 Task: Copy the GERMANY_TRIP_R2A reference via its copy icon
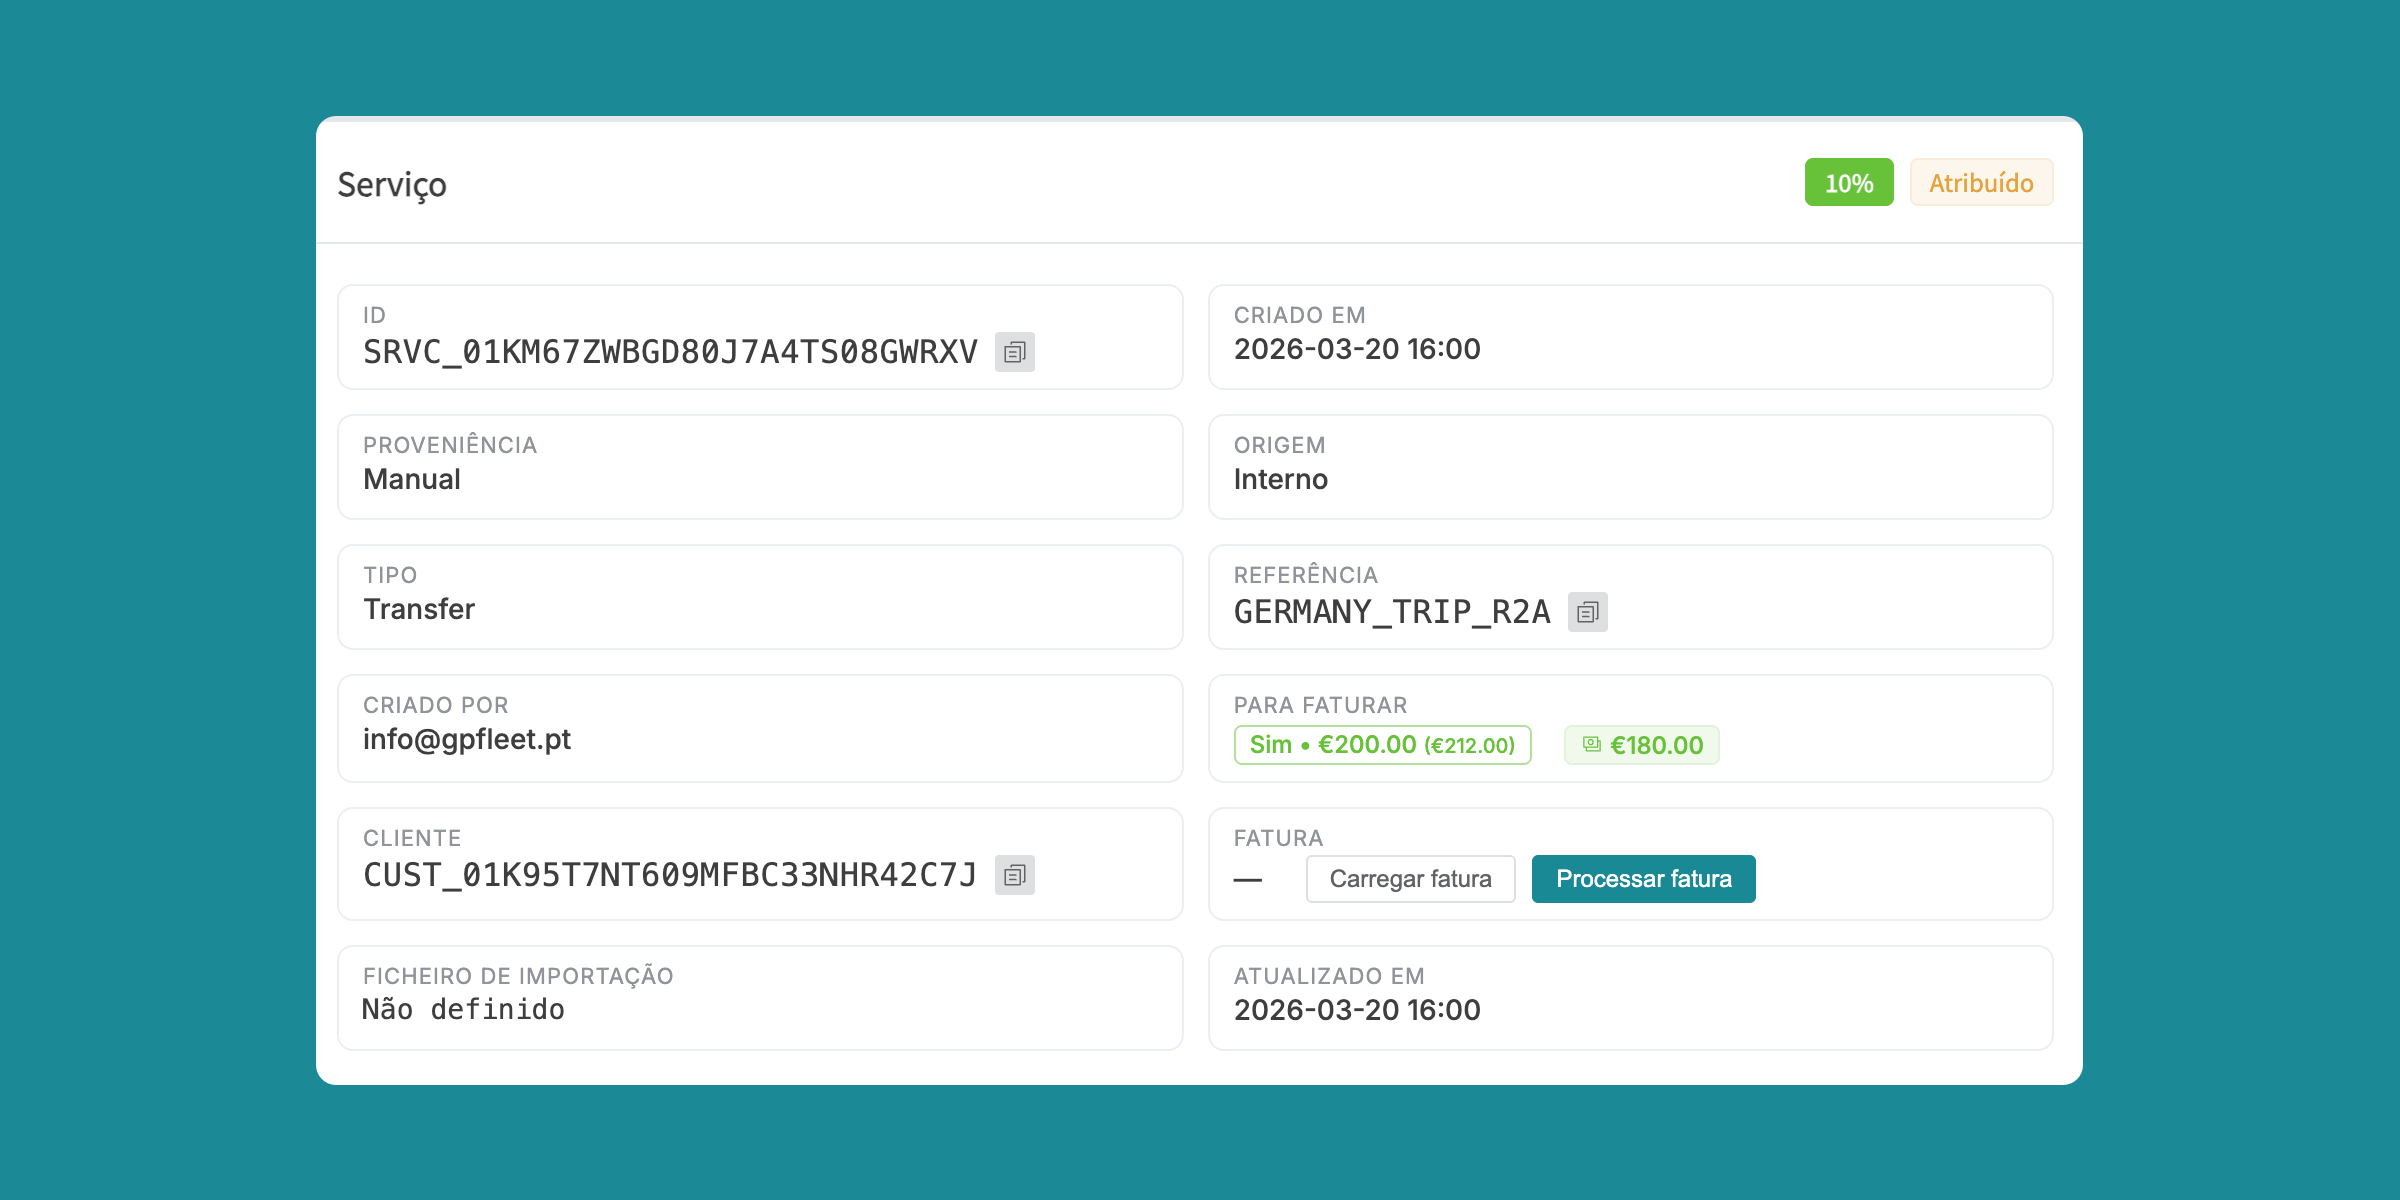click(x=1588, y=613)
